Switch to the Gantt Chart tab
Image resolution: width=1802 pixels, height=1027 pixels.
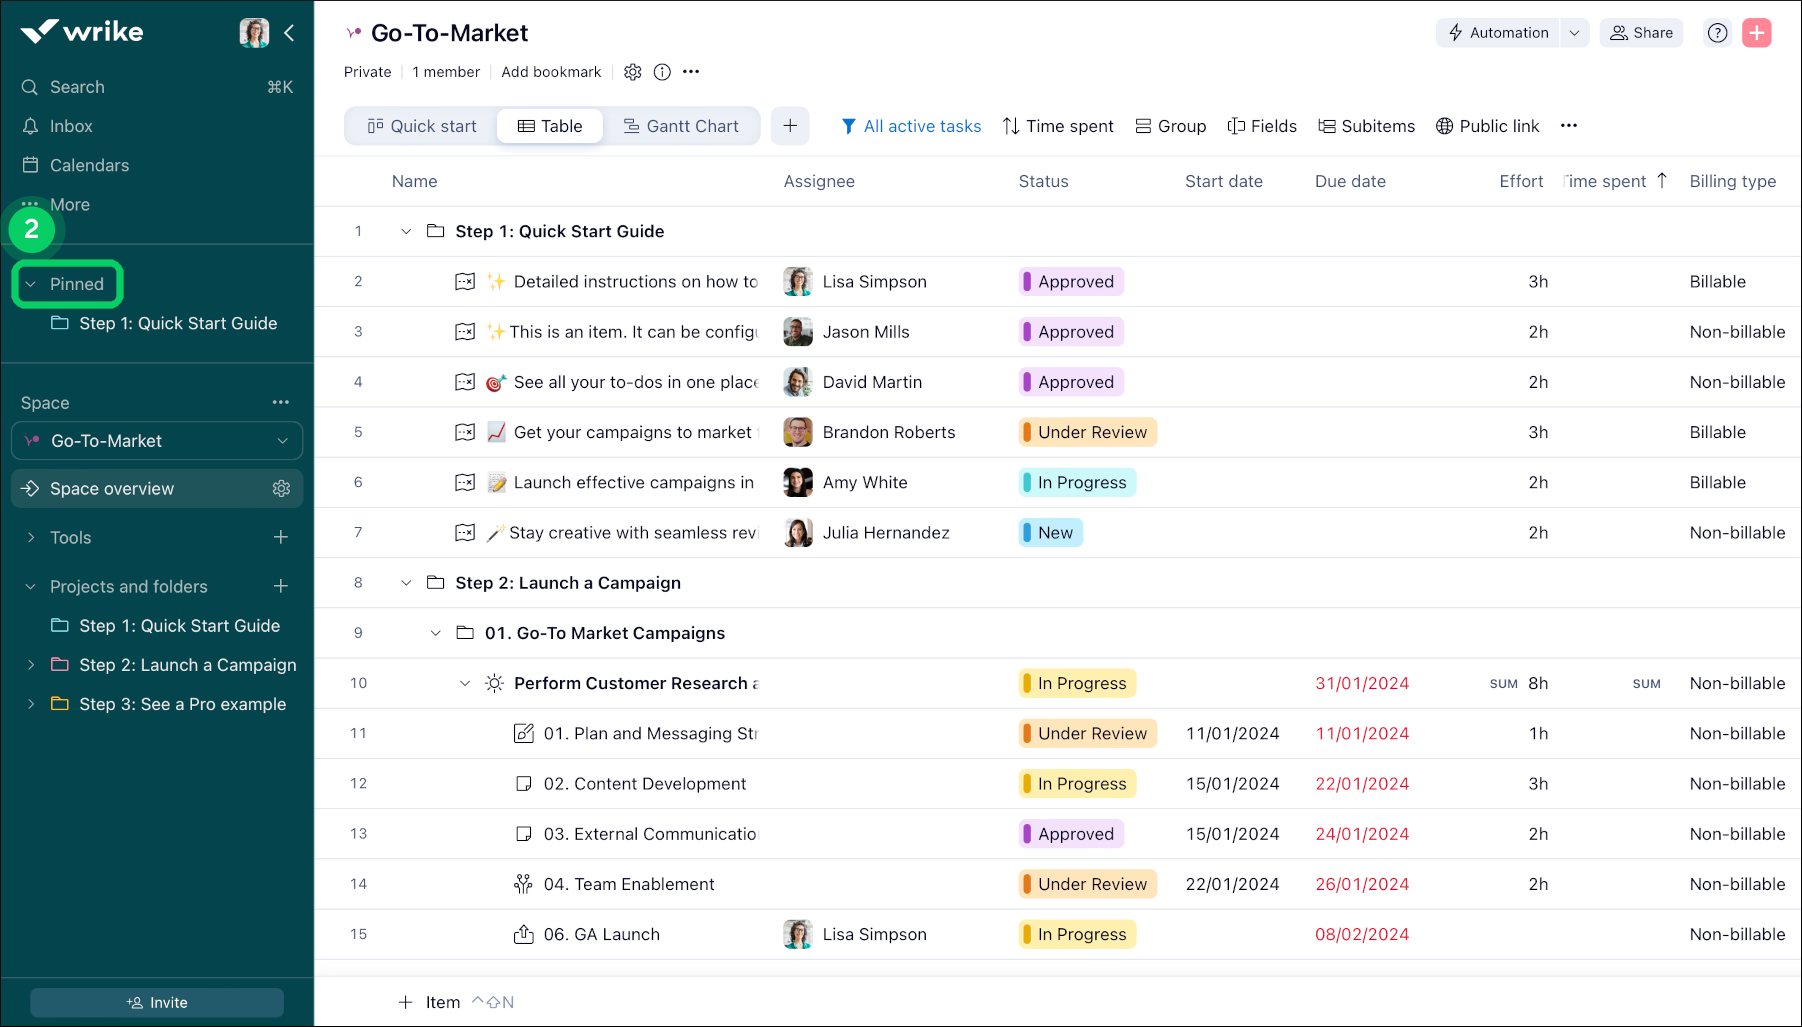point(681,126)
